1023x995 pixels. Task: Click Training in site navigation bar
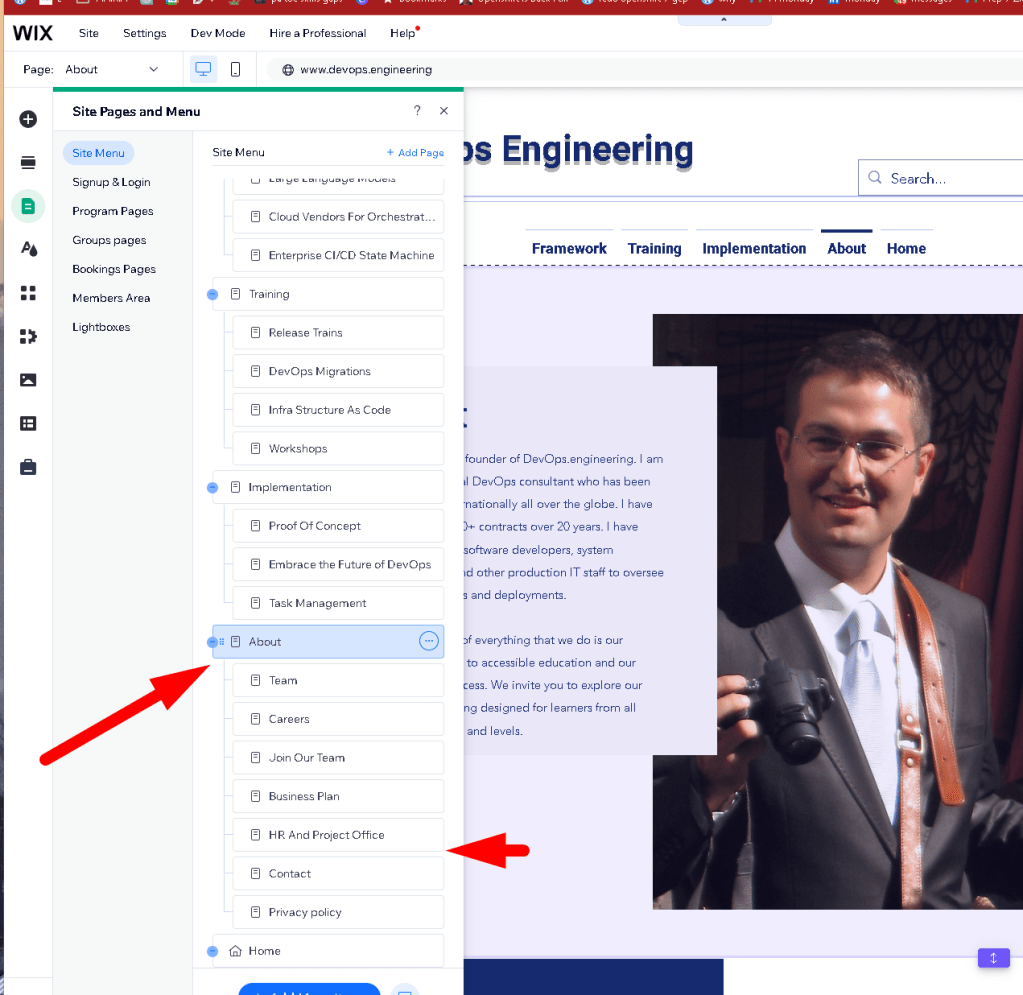click(654, 249)
